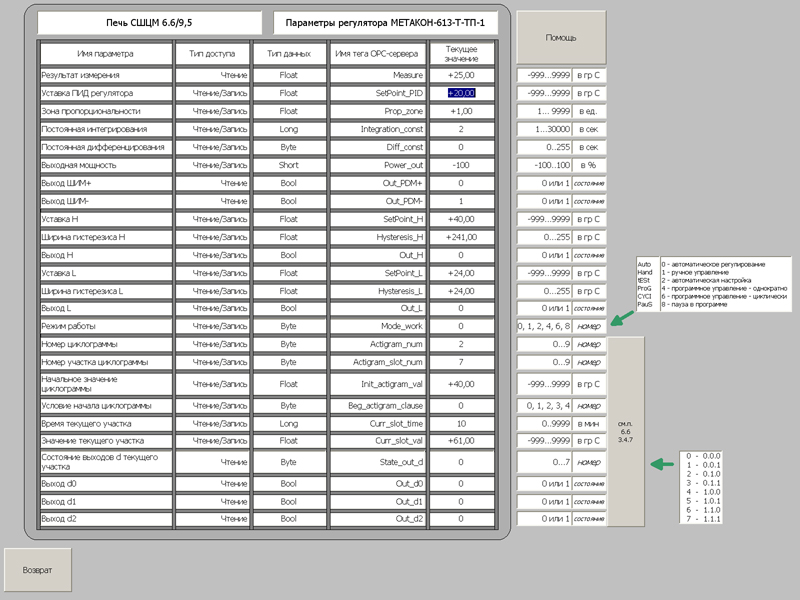Click 'Тип данных' column header
Image resolution: width=800 pixels, height=600 pixels.
tap(289, 54)
